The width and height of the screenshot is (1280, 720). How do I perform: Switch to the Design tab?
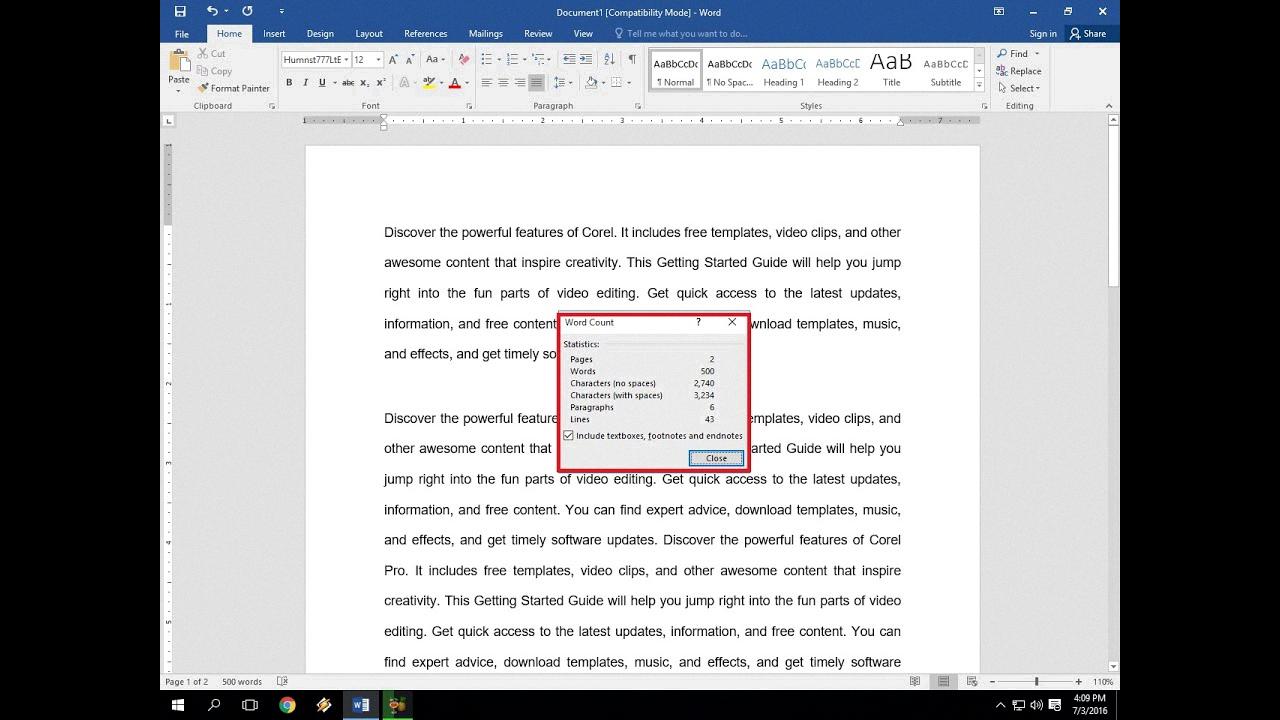(x=320, y=34)
